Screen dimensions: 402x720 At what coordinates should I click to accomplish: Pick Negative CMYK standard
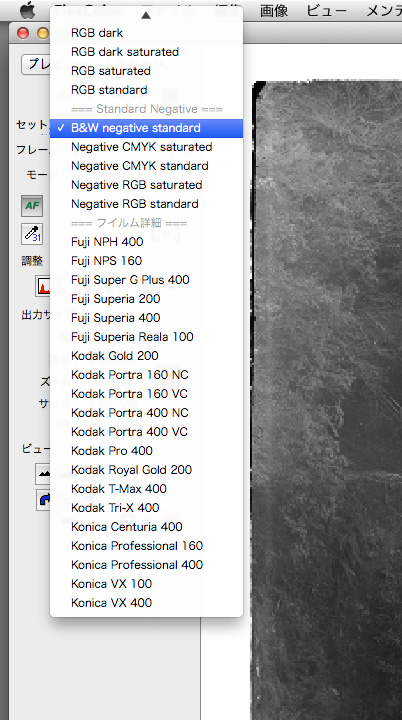pyautogui.click(x=146, y=166)
